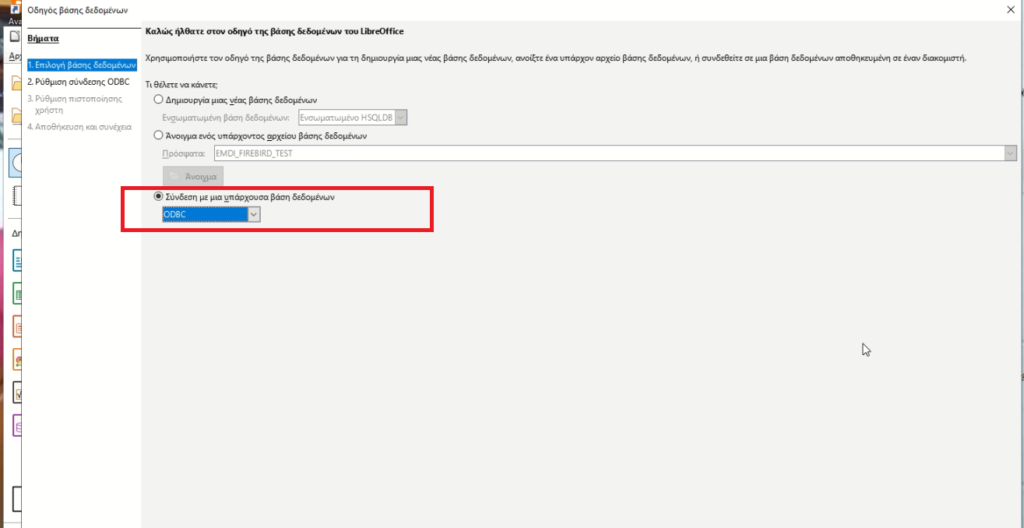Click the blue Writer document icon at left
This screenshot has width=1024, height=528.
[16, 261]
